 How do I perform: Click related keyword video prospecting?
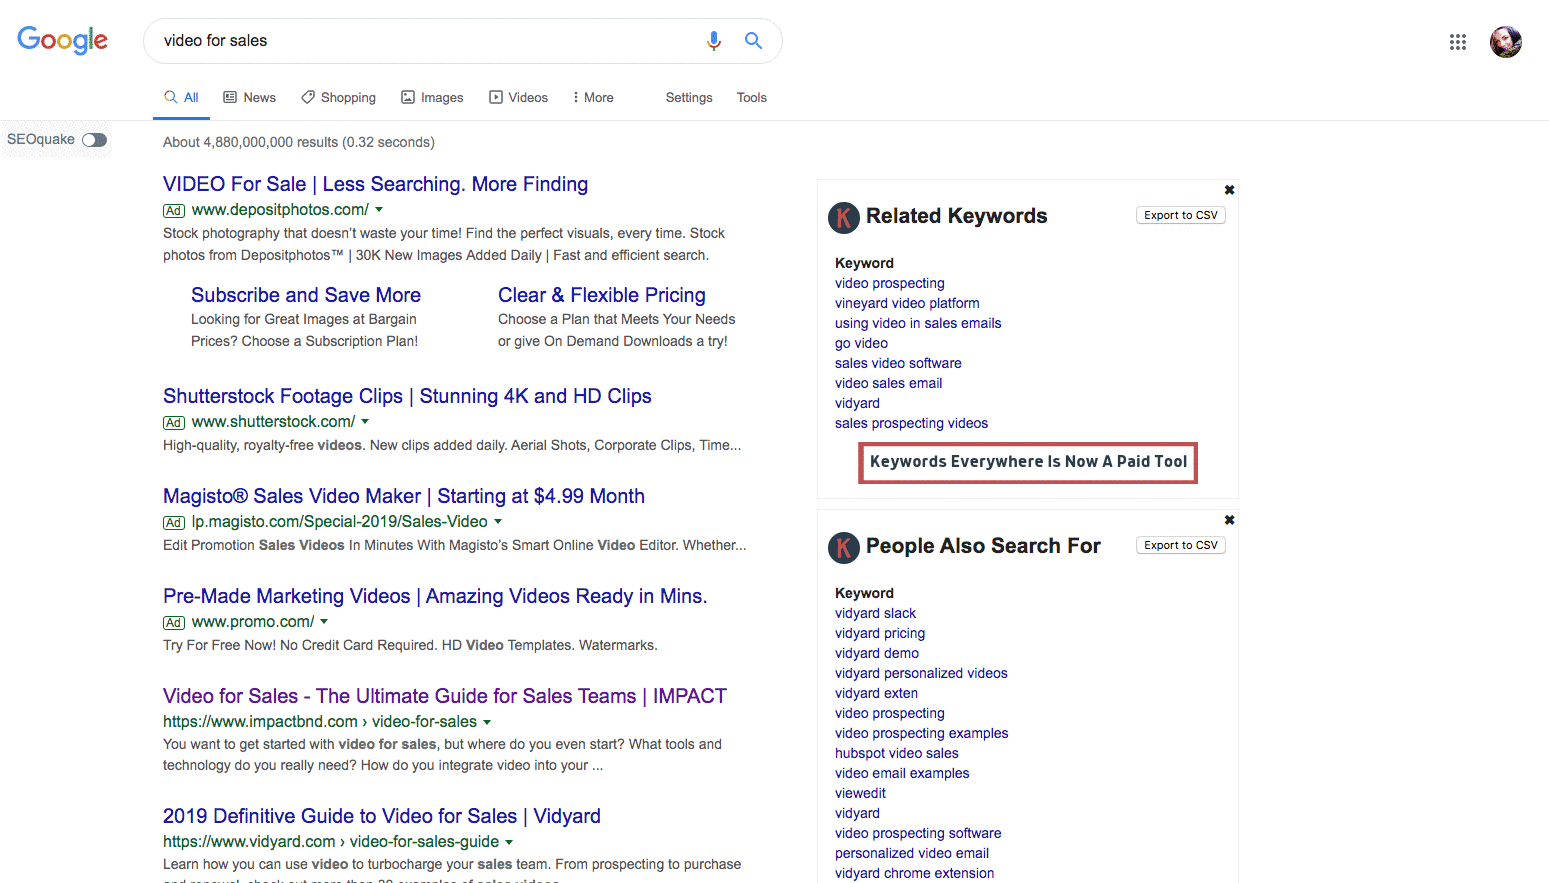[x=890, y=283]
